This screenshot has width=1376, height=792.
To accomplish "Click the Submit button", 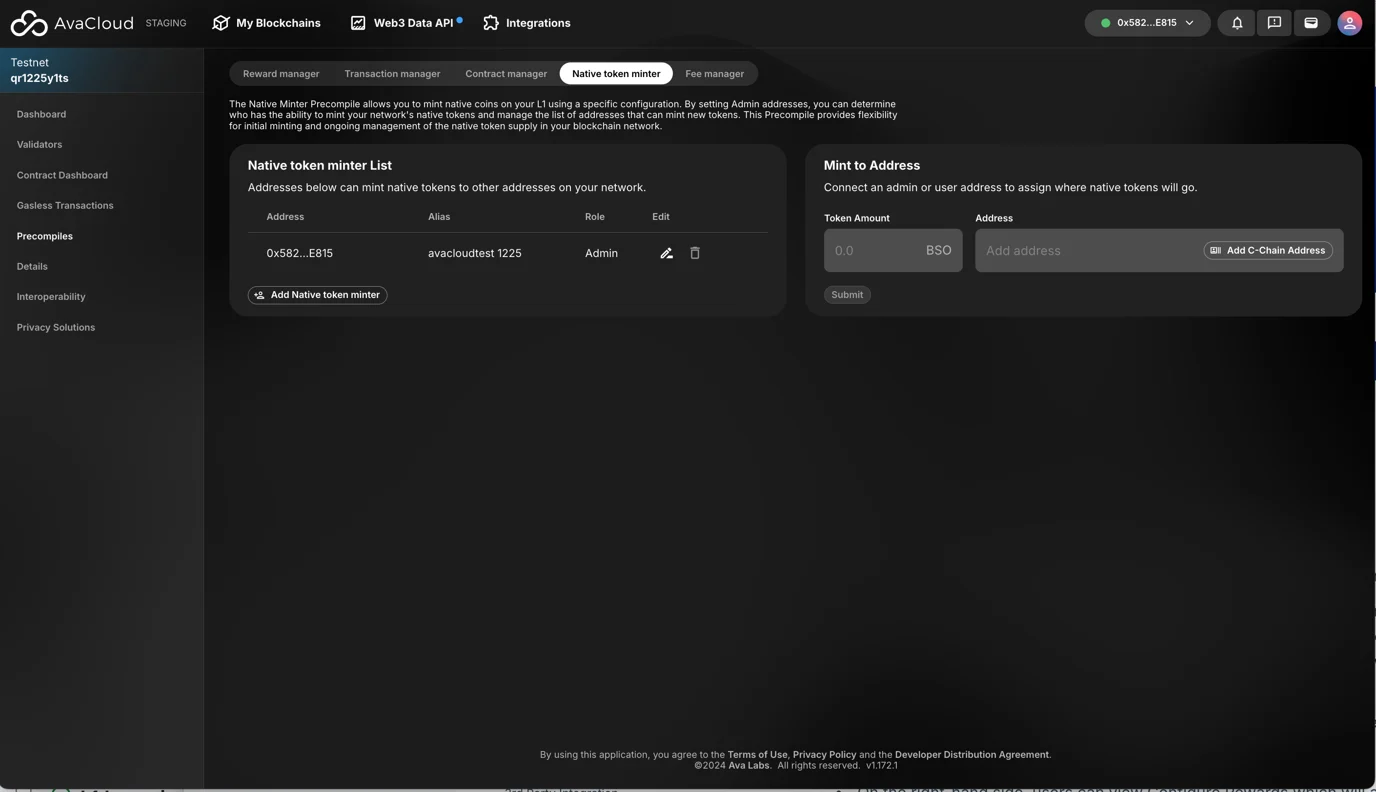I will pos(847,295).
